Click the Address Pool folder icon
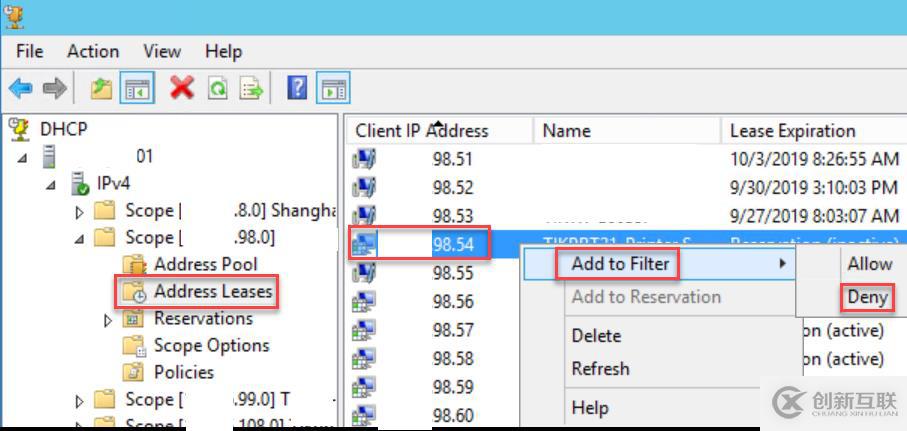 pyautogui.click(x=135, y=265)
